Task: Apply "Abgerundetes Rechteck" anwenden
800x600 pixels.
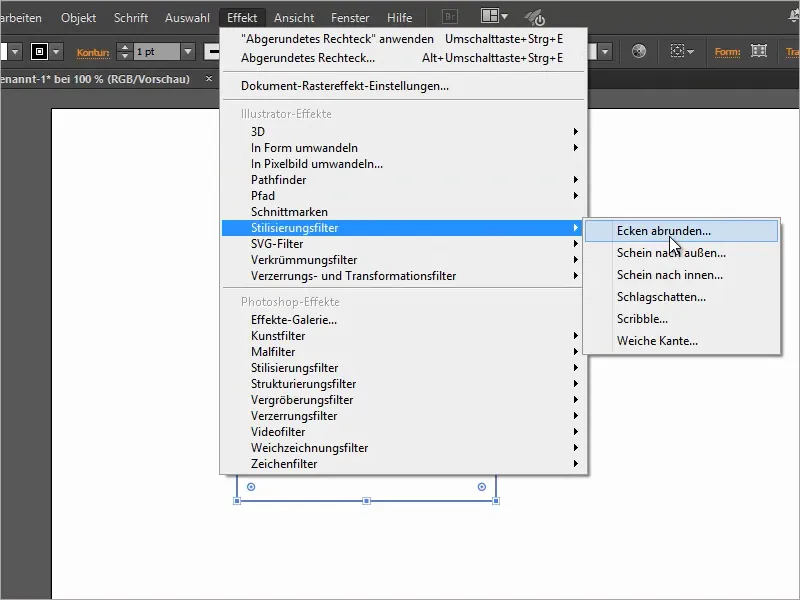Action: (403, 39)
